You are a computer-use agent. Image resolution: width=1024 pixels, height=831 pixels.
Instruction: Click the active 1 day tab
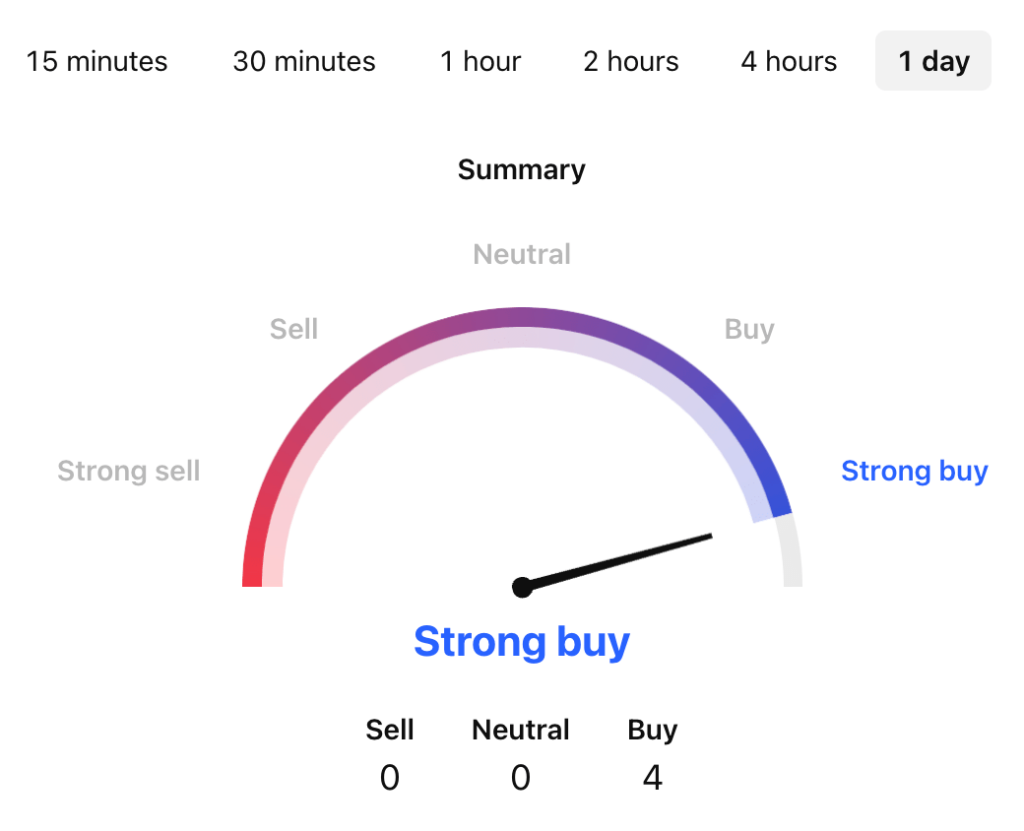pyautogui.click(x=933, y=62)
